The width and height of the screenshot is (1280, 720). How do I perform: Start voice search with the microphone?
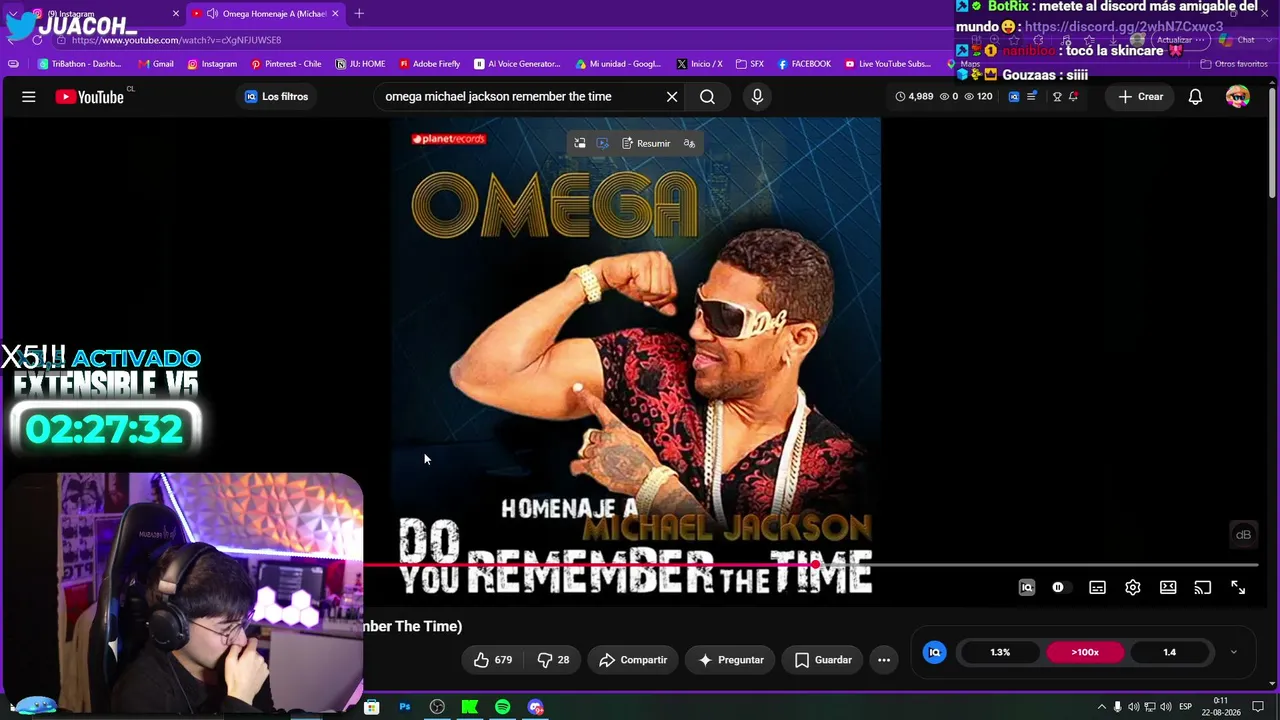(757, 97)
